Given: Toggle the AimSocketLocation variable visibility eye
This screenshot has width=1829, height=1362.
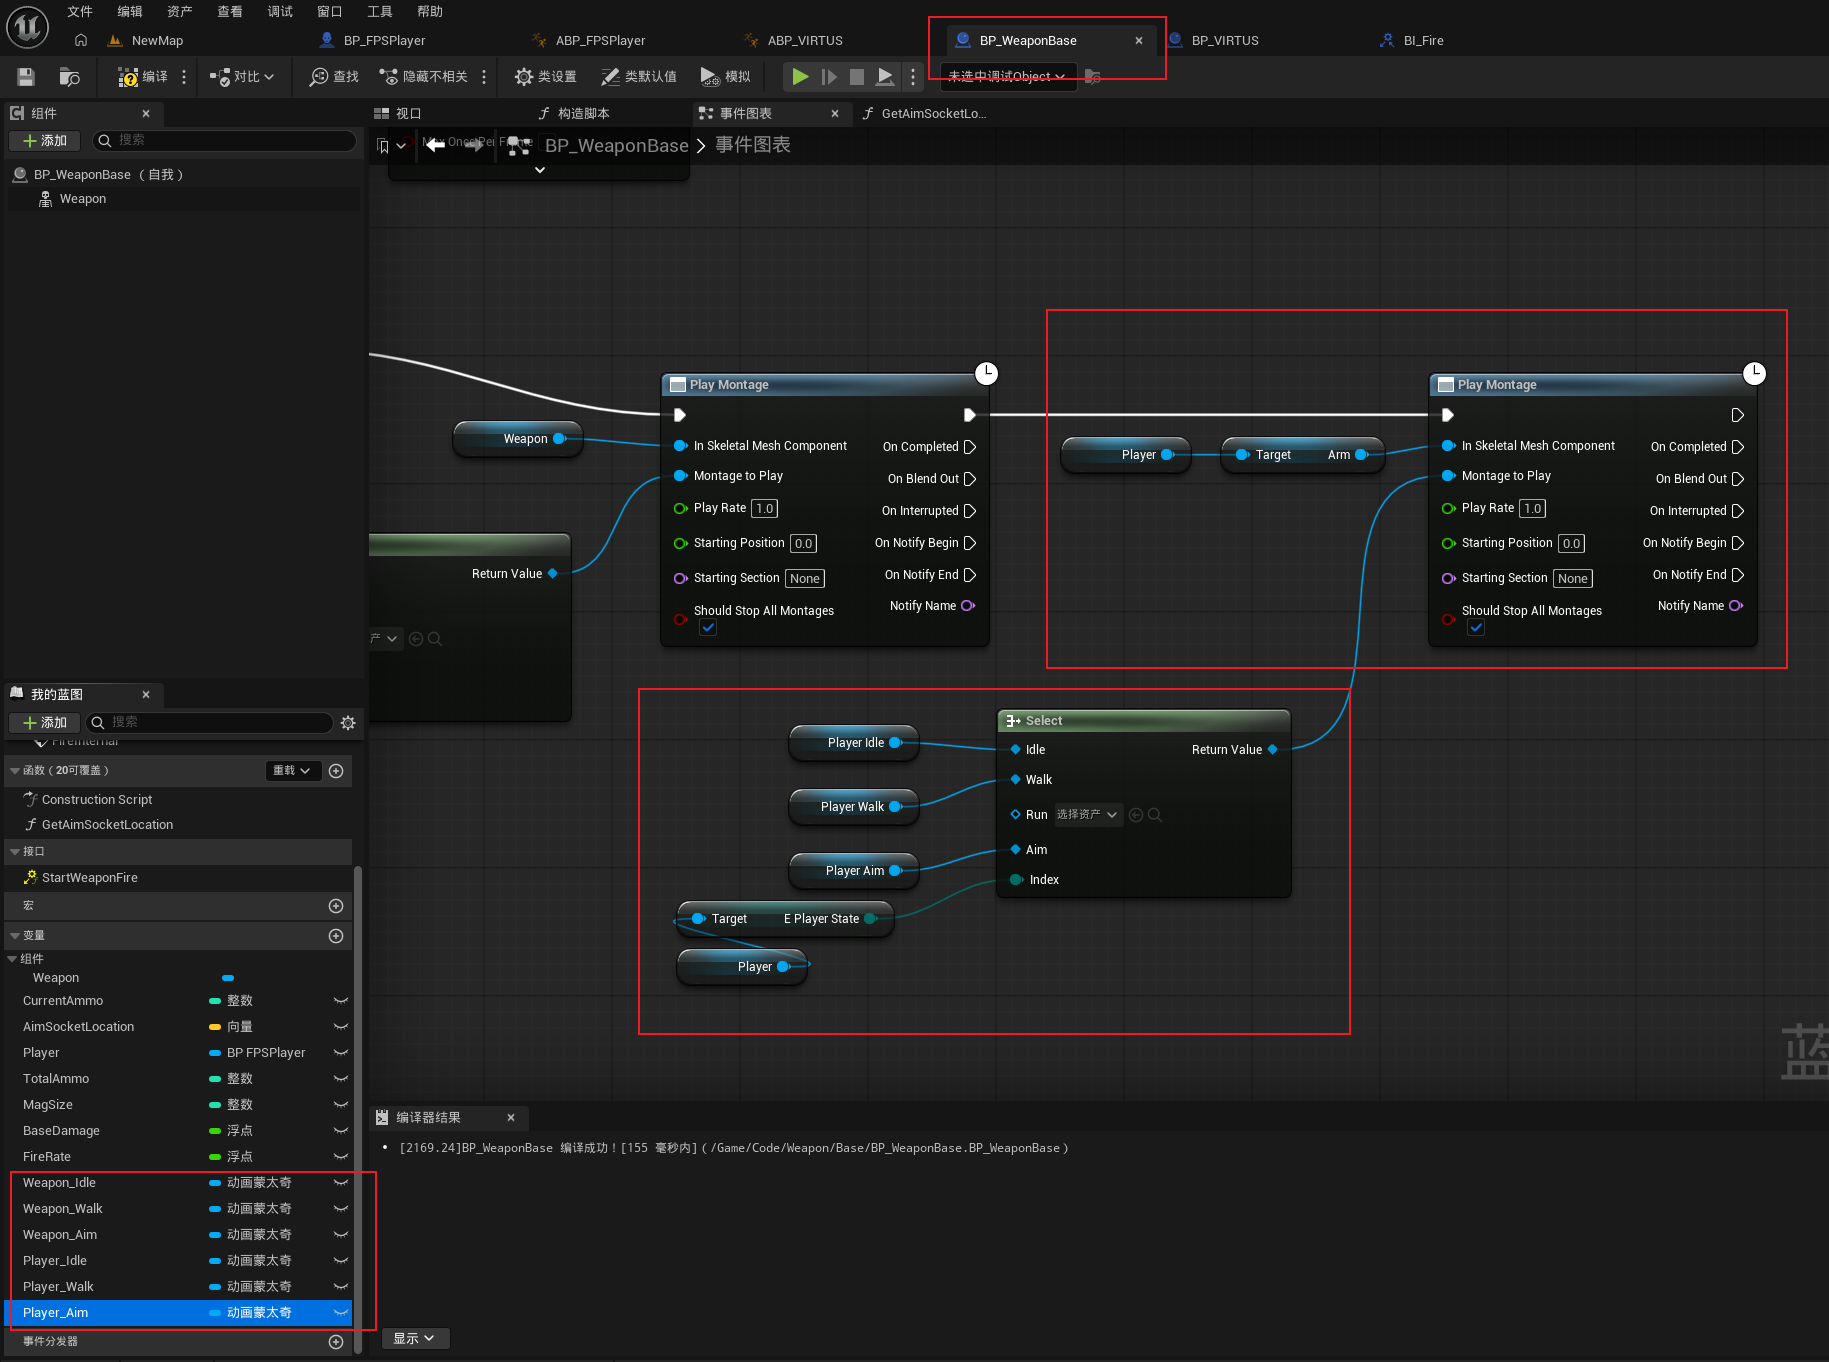Looking at the screenshot, I should click(340, 1027).
